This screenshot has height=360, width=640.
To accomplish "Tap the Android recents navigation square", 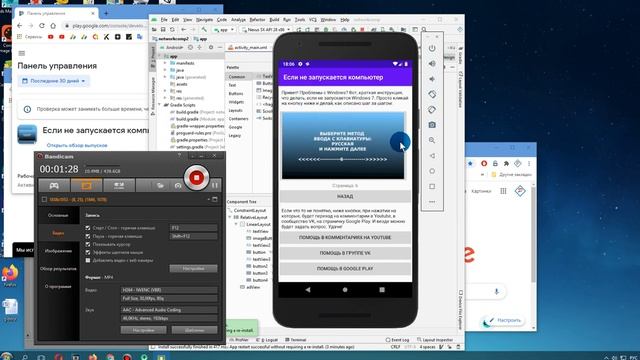I will tap(382, 289).
